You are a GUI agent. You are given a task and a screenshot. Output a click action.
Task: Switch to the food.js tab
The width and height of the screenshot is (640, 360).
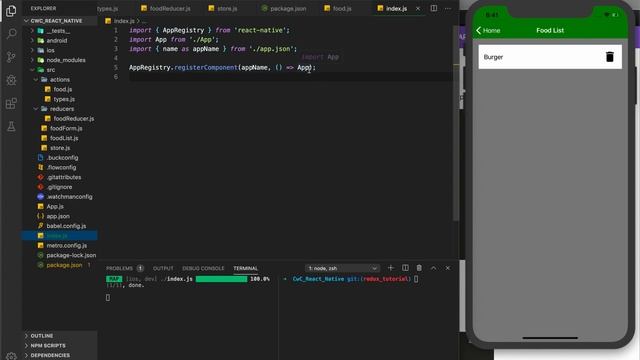coord(338,8)
